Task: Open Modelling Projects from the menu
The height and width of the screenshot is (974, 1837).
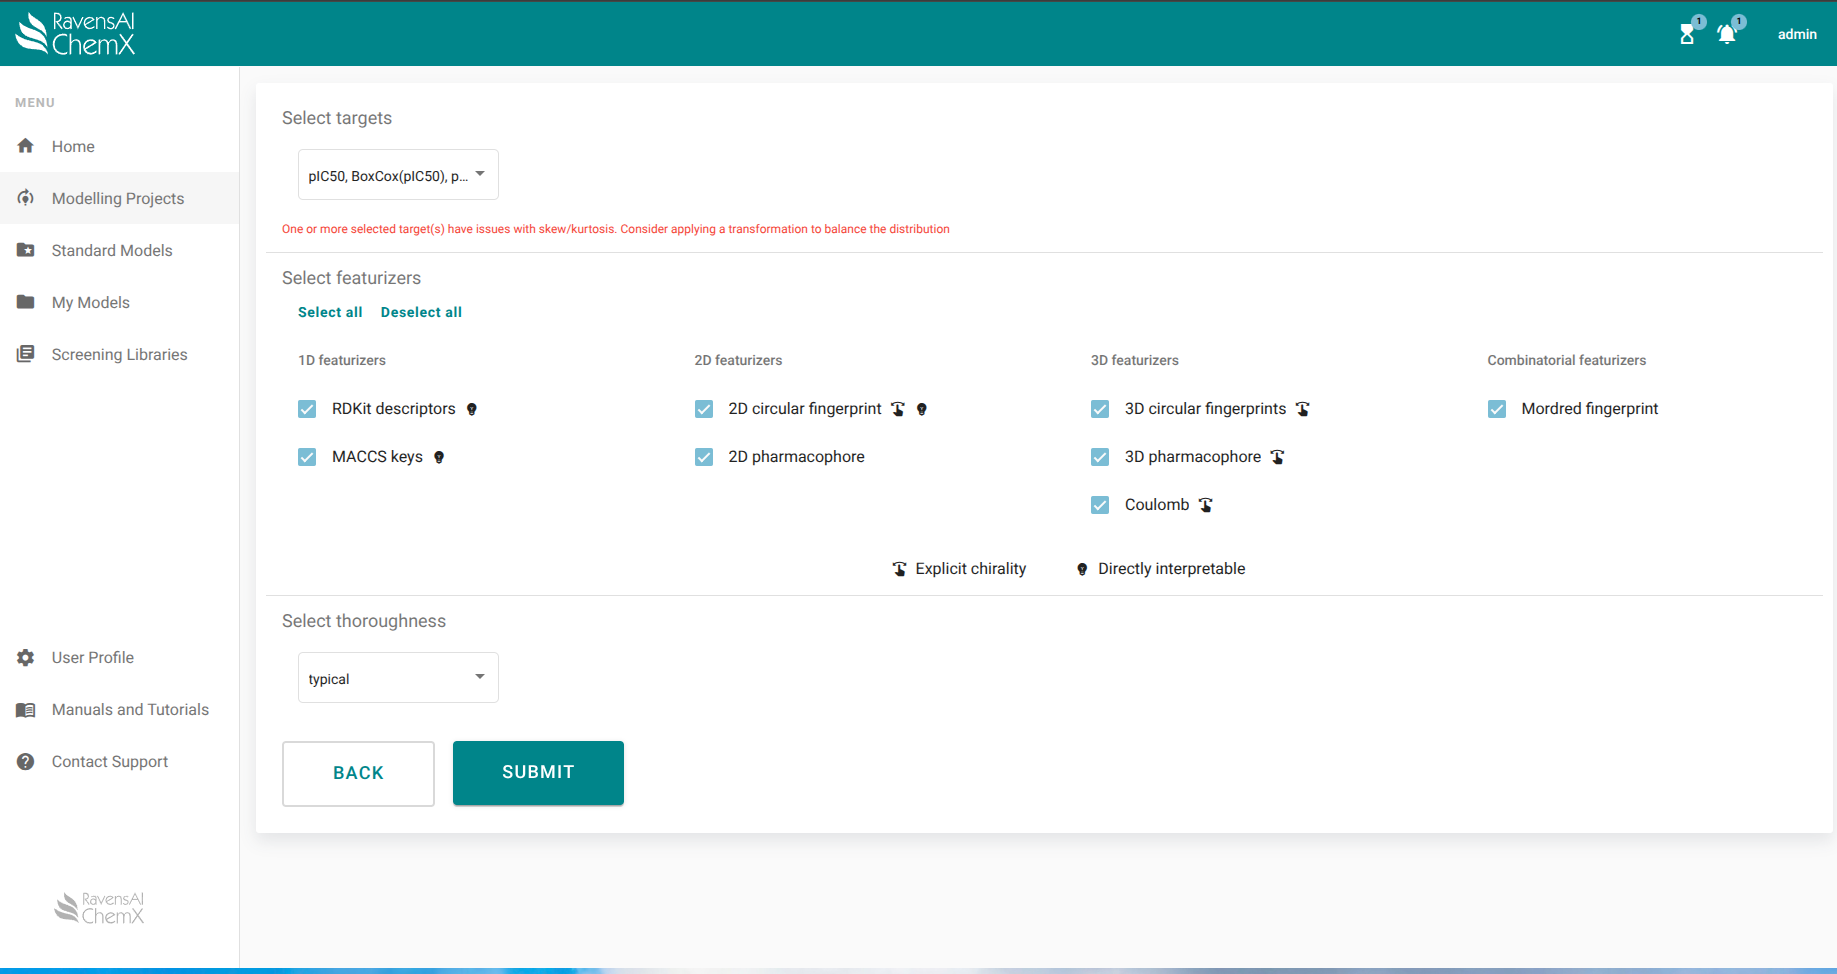Action: point(118,198)
